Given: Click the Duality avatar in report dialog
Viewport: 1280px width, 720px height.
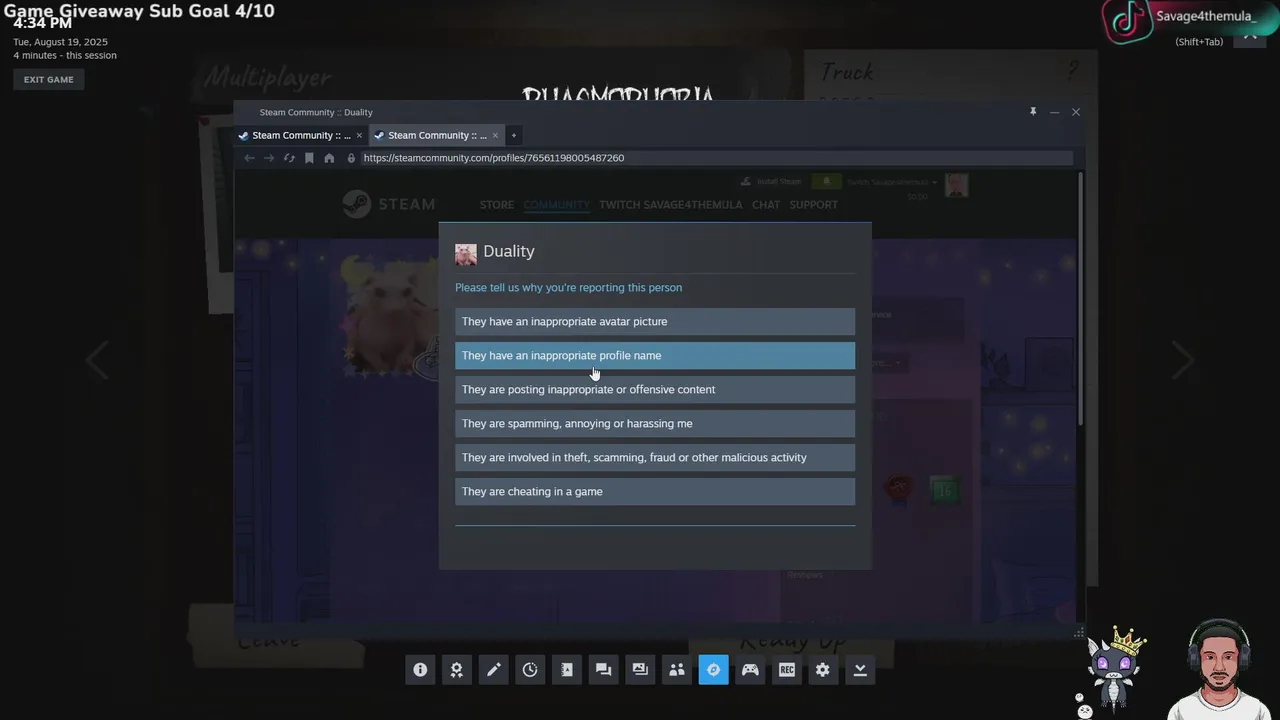Looking at the screenshot, I should [466, 254].
